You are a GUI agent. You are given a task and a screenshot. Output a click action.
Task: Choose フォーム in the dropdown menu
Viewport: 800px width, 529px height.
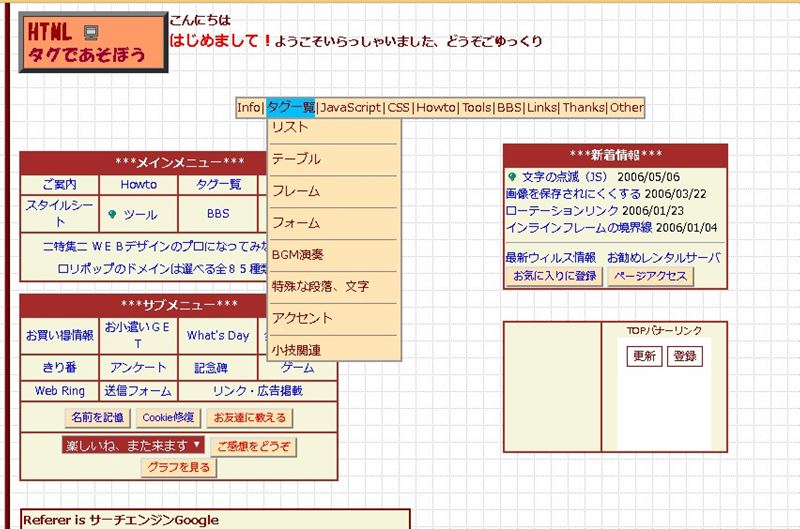click(296, 222)
